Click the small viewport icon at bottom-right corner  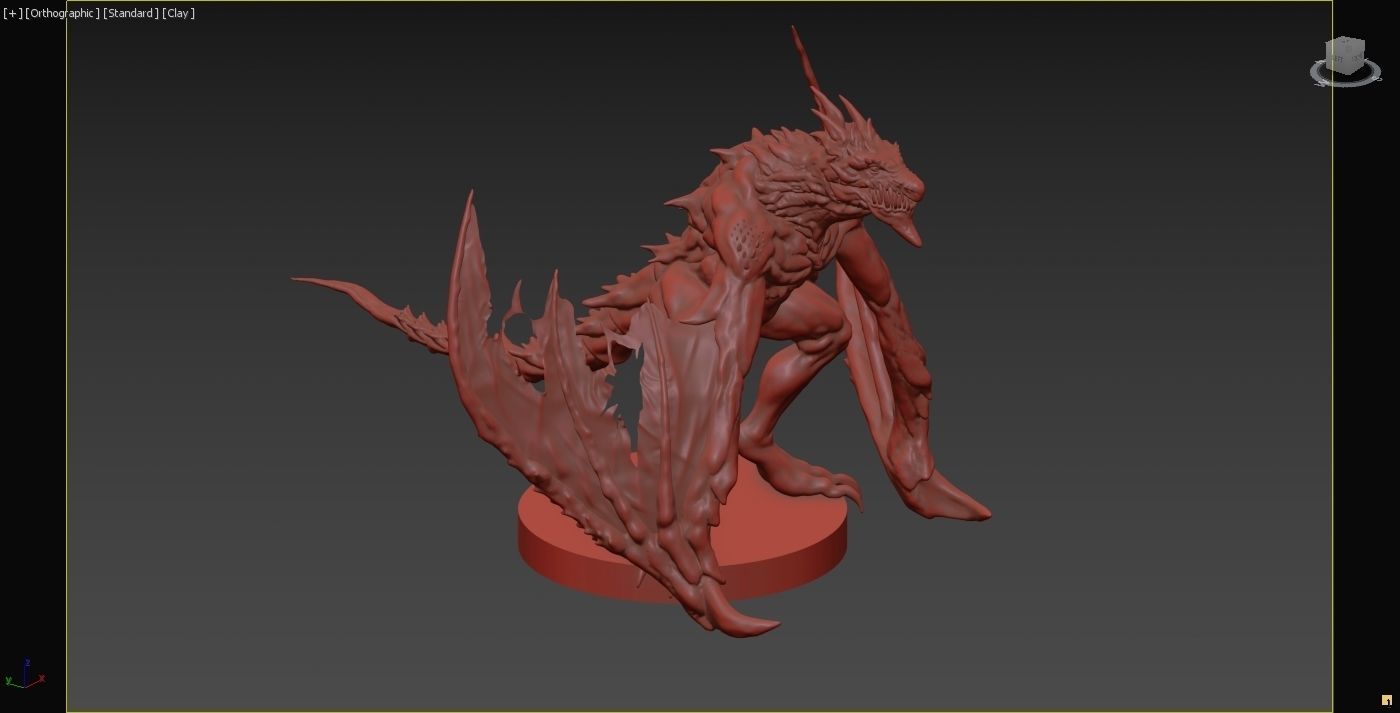[x=1386, y=700]
